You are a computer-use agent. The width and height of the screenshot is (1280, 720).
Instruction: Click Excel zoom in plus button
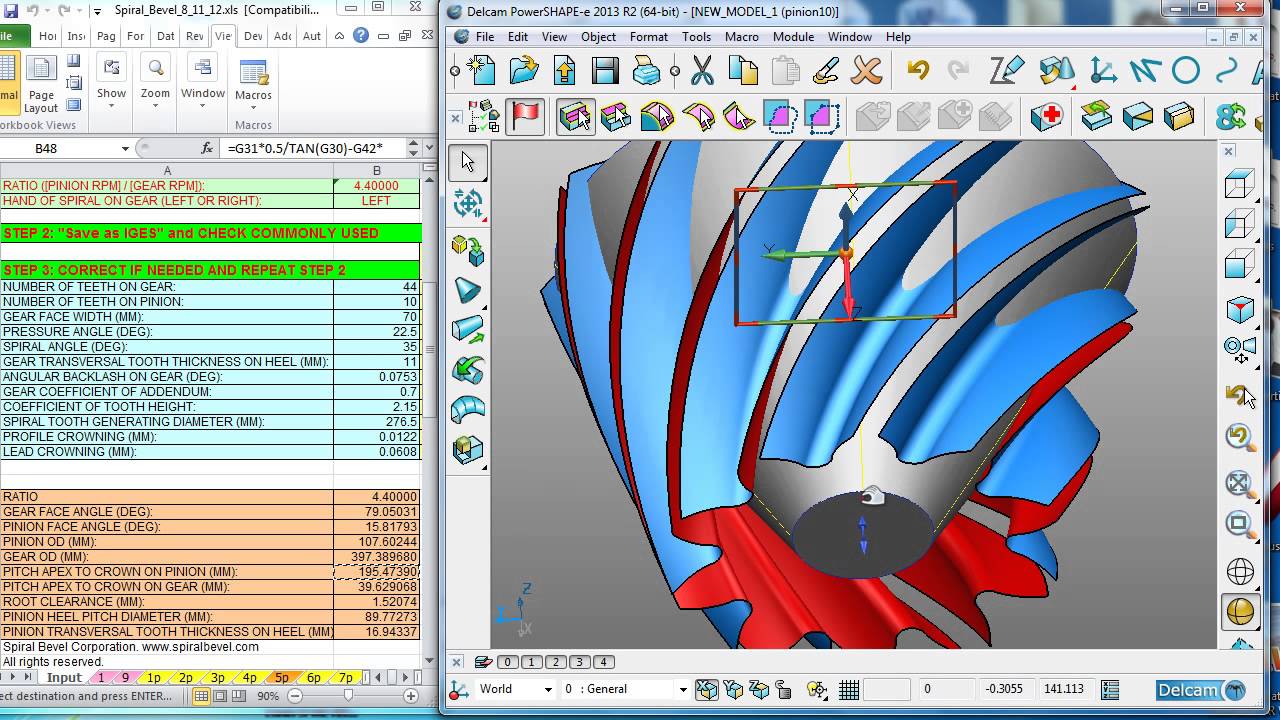point(411,696)
